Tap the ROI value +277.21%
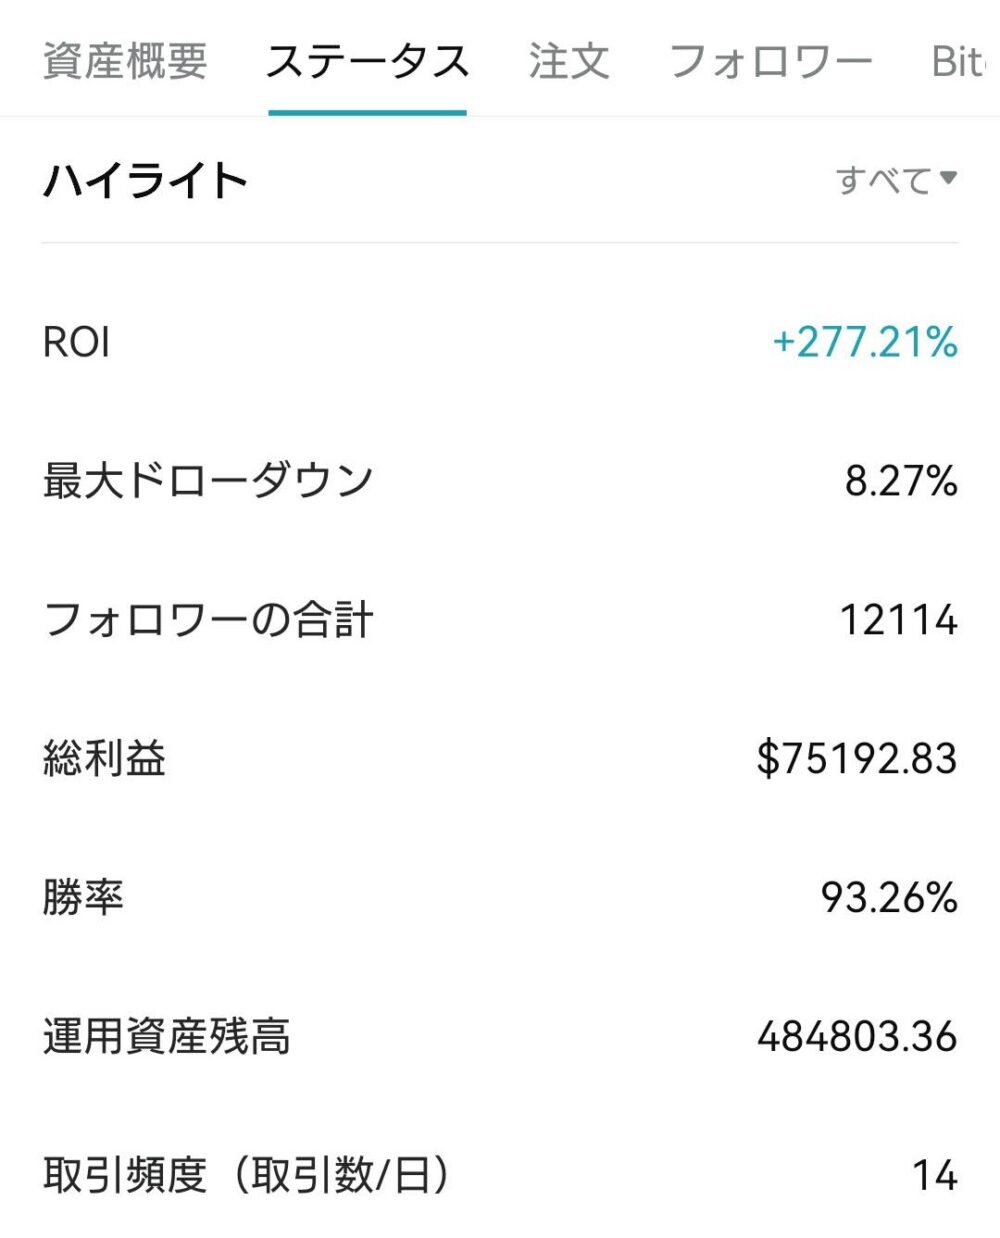Screen dimensions: 1000x1238 (865, 342)
